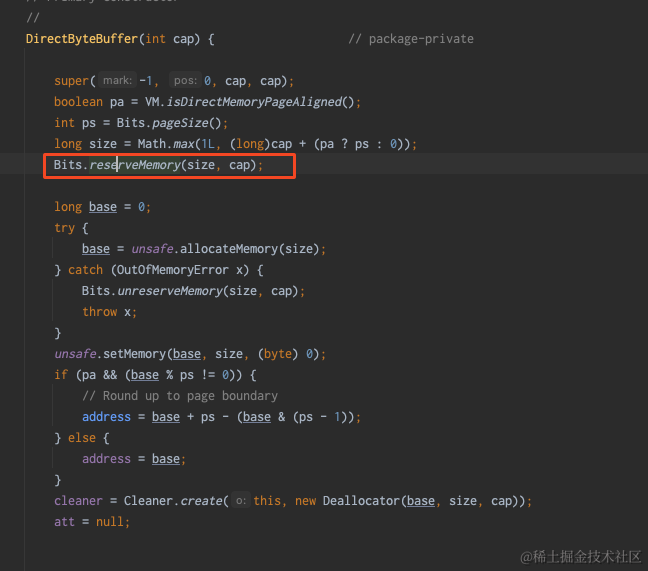Screen dimensions: 648x571
Task: Click the OutOfMemoryError exception type
Action: pos(173,270)
